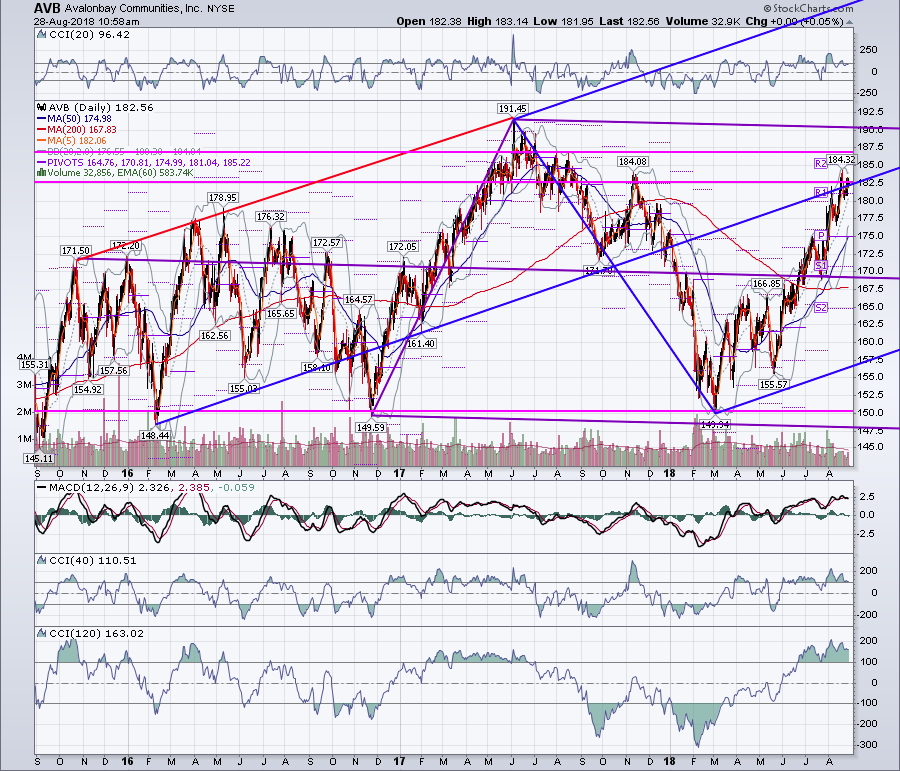The height and width of the screenshot is (771, 900).
Task: Click the 148.44 low price label
Action: click(x=155, y=436)
